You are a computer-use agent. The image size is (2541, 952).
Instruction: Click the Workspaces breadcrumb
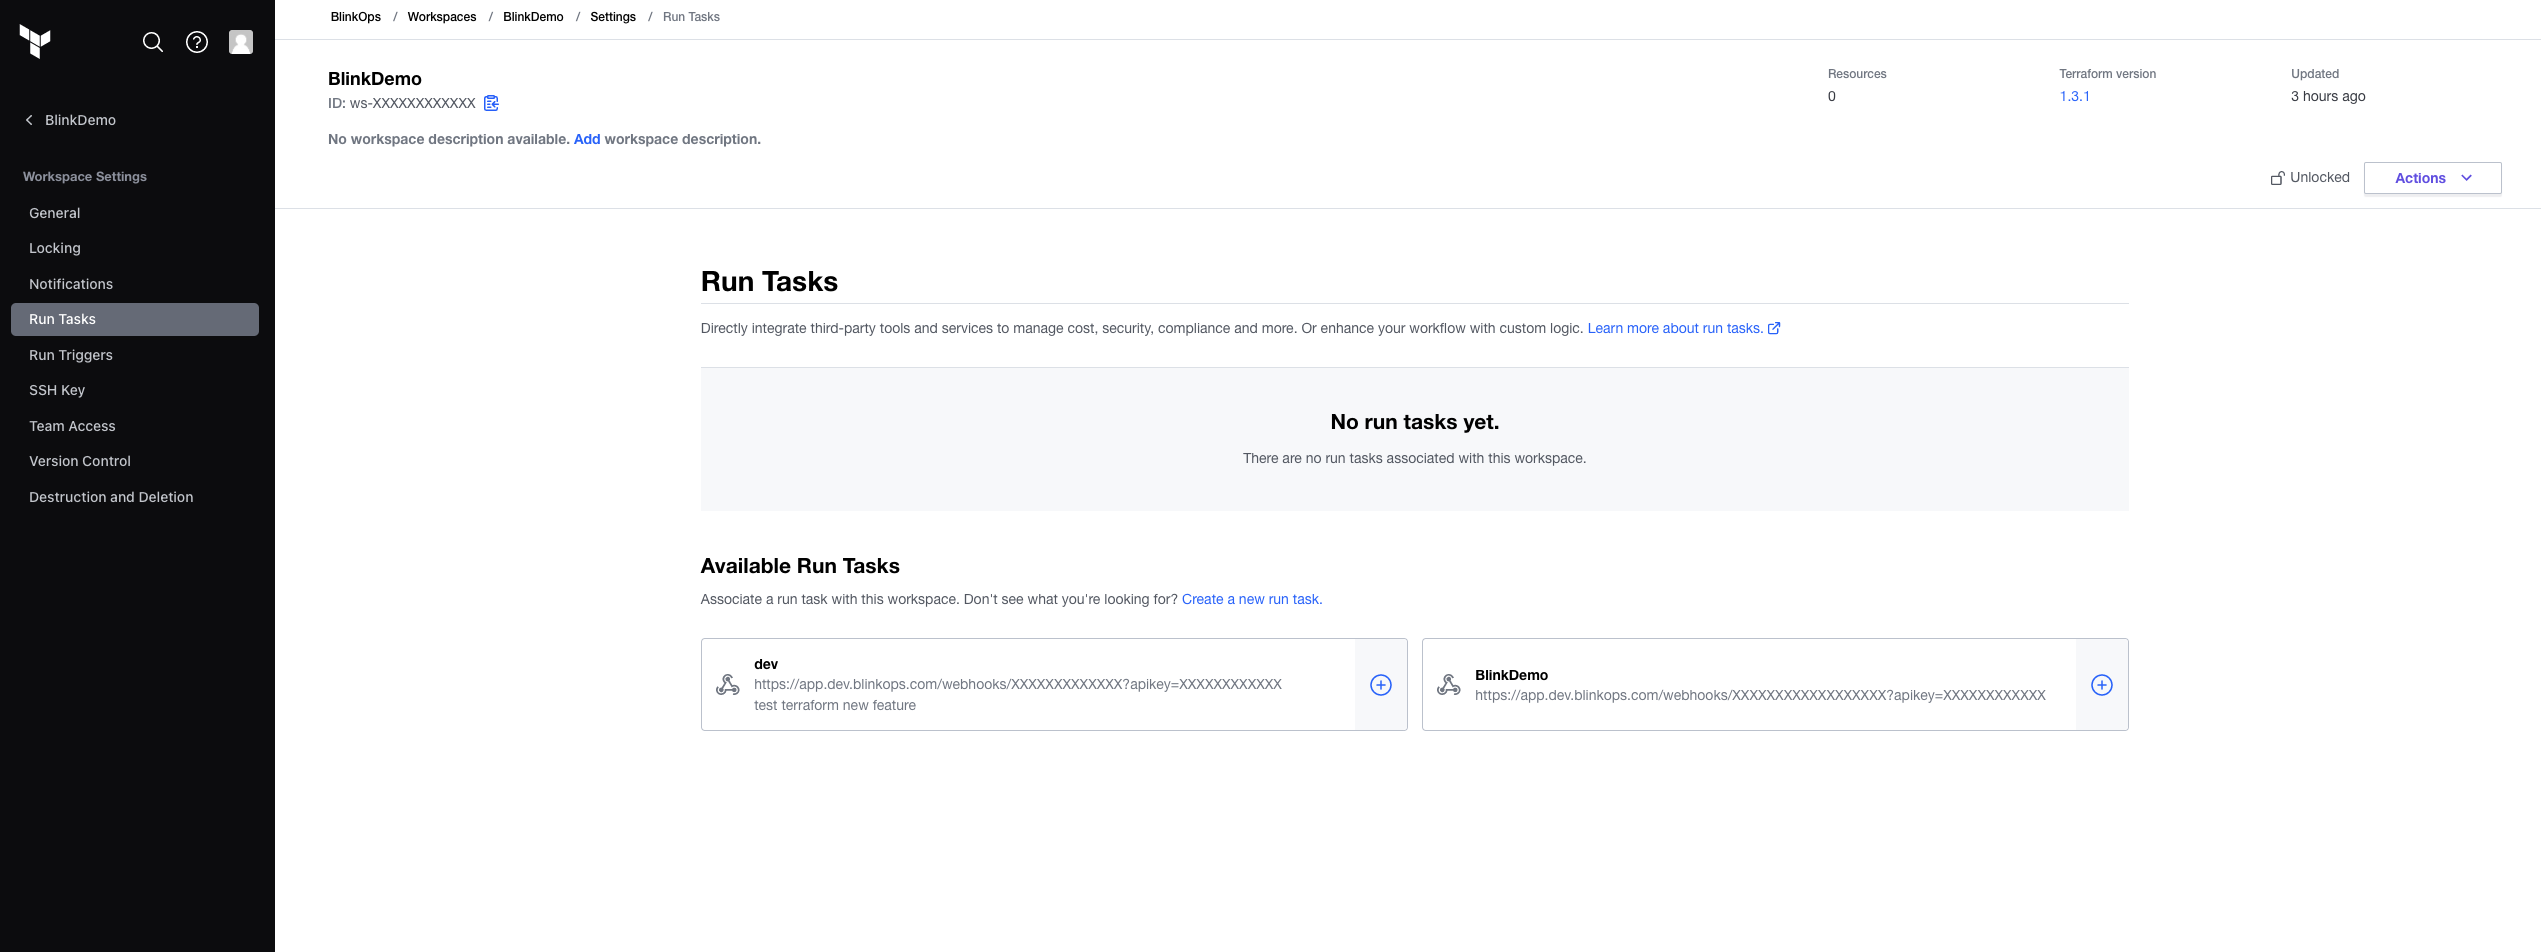(x=441, y=16)
